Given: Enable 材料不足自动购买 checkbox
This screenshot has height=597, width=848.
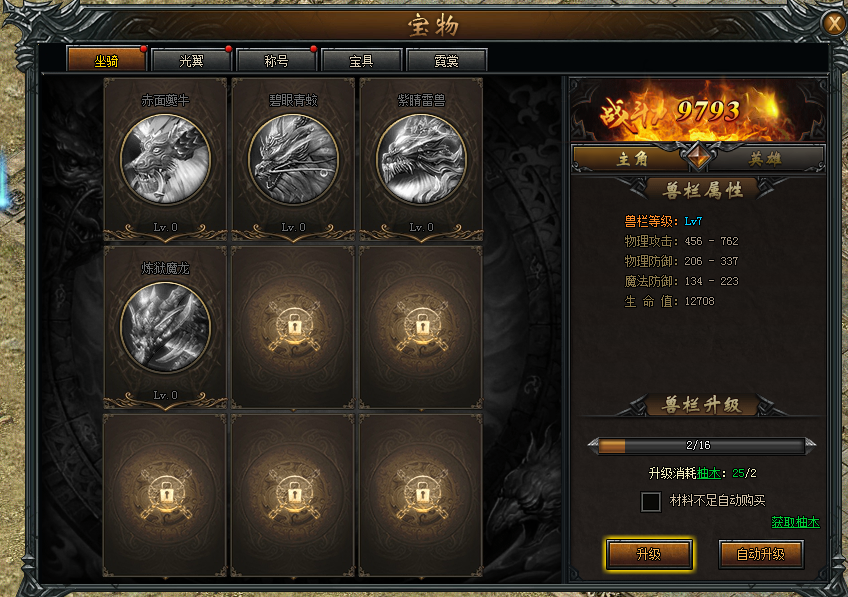Looking at the screenshot, I should point(651,501).
